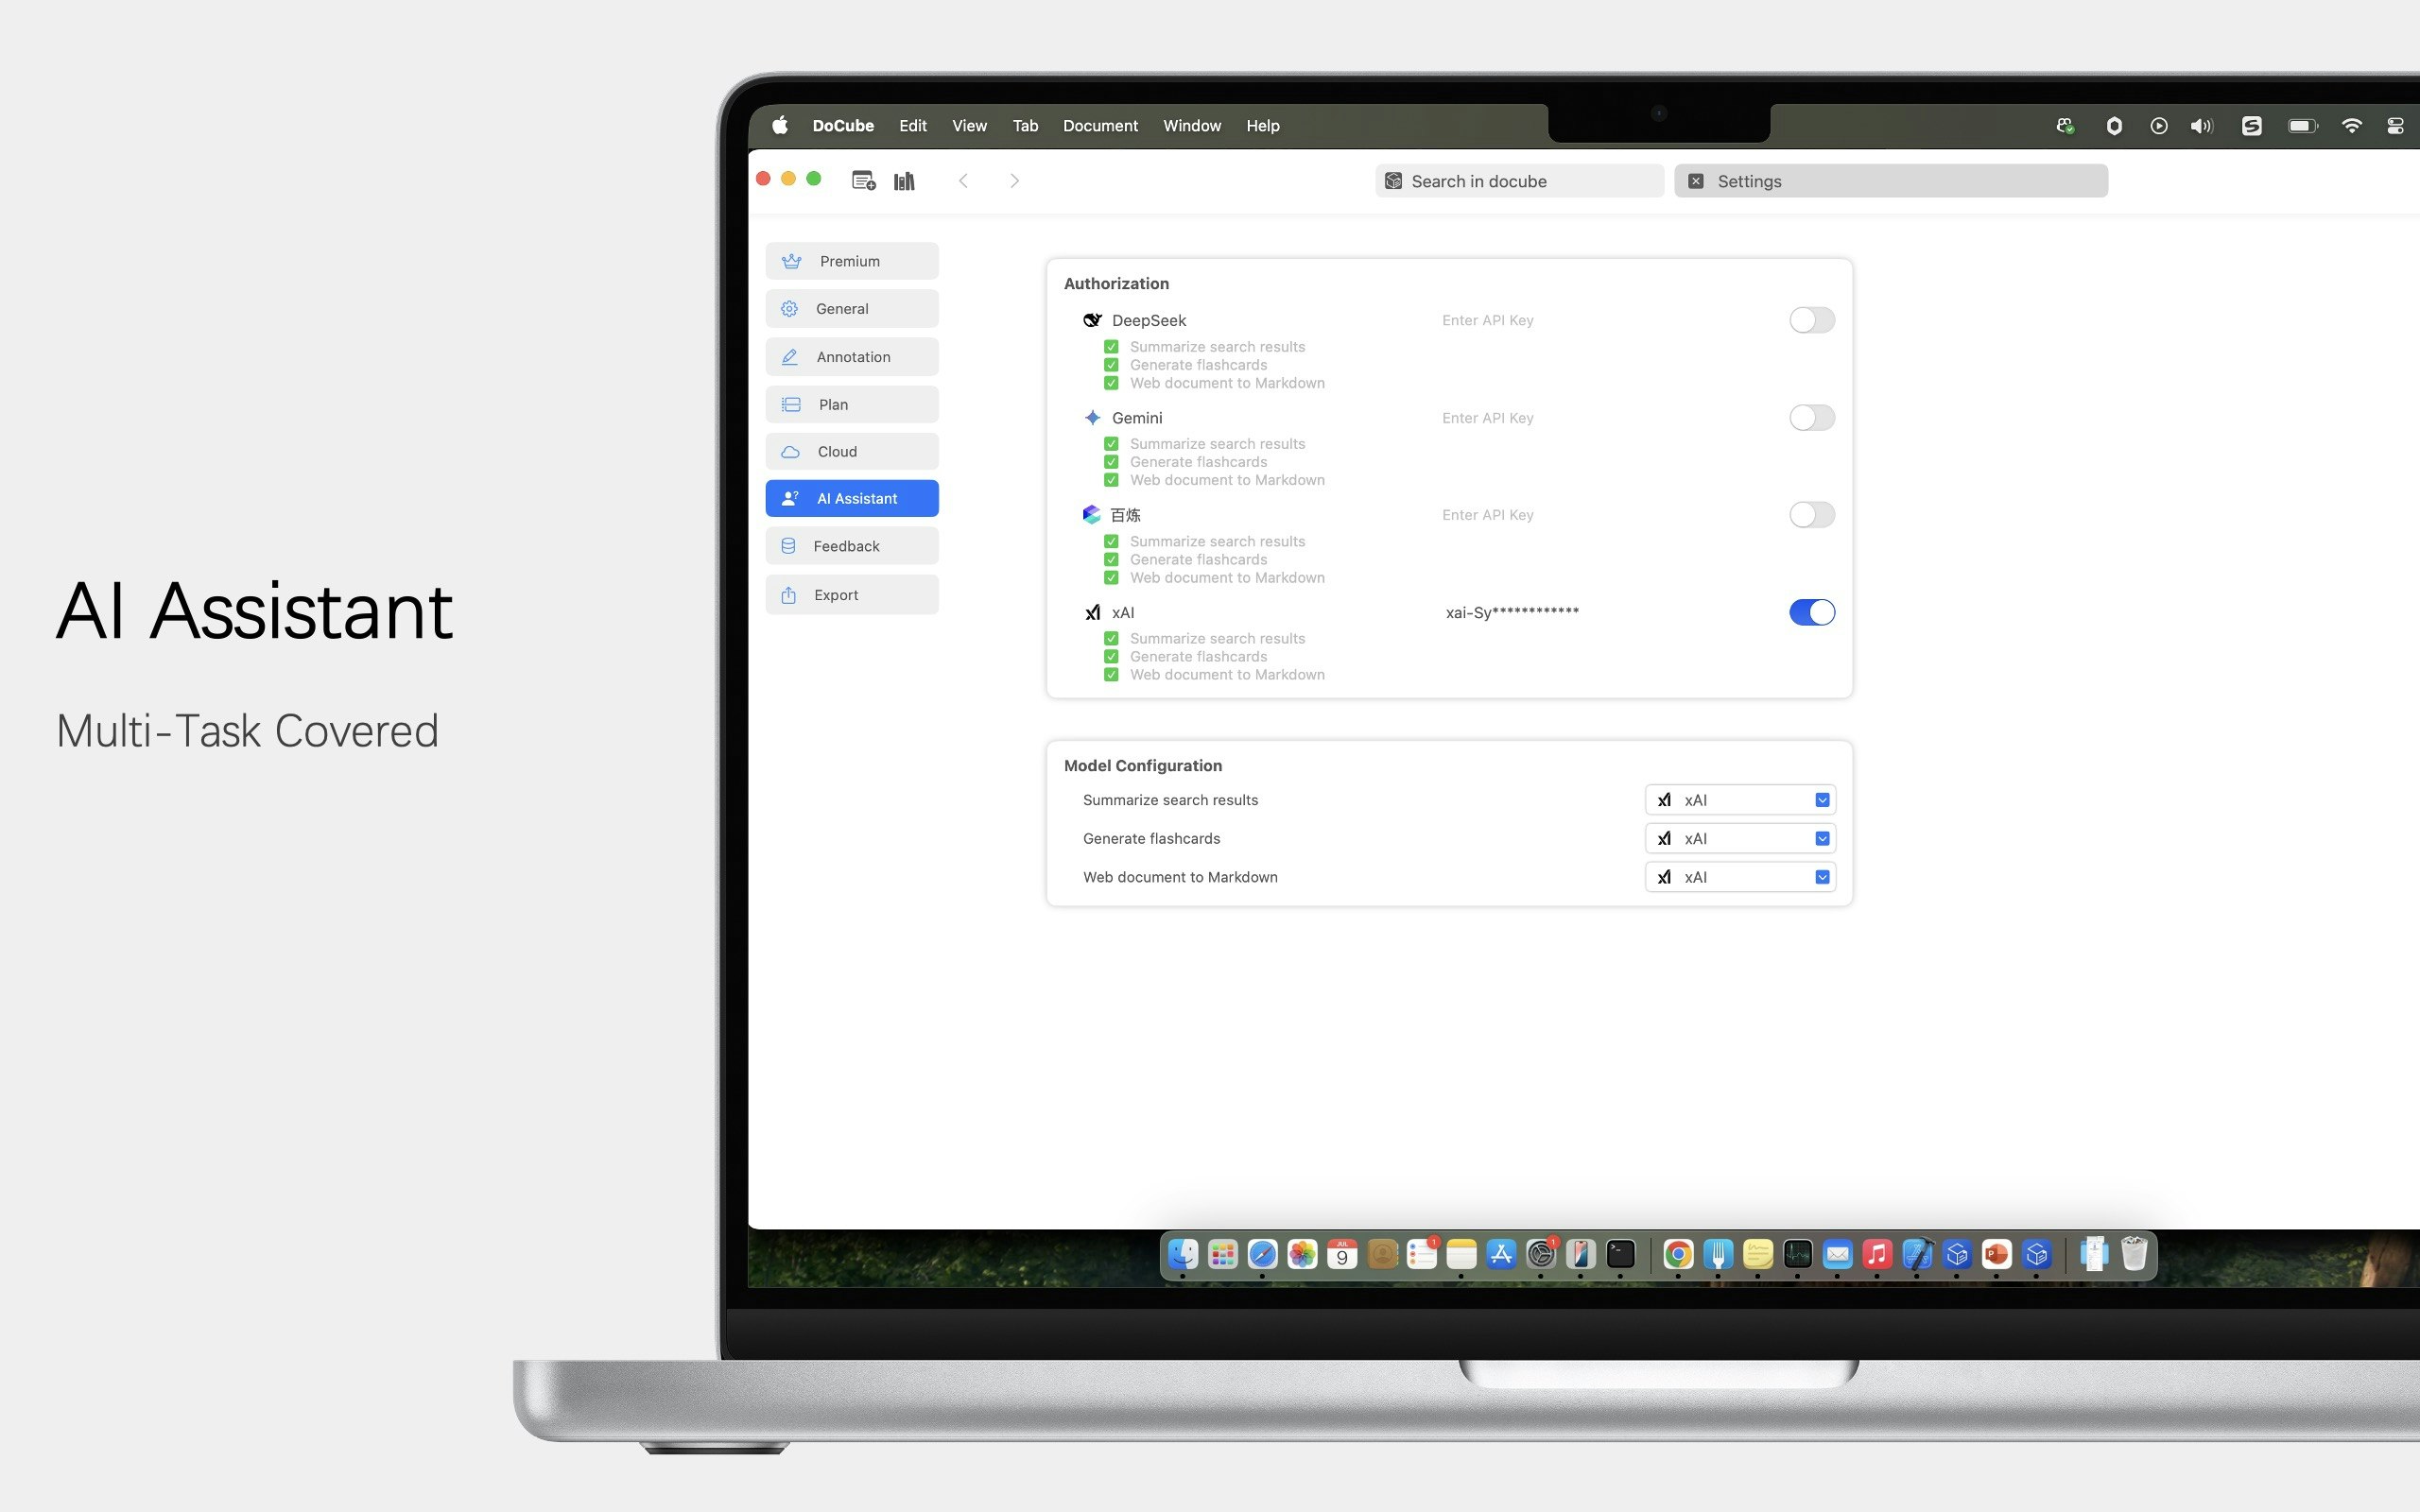
Task: Click the Search in docube field
Action: tap(1519, 181)
